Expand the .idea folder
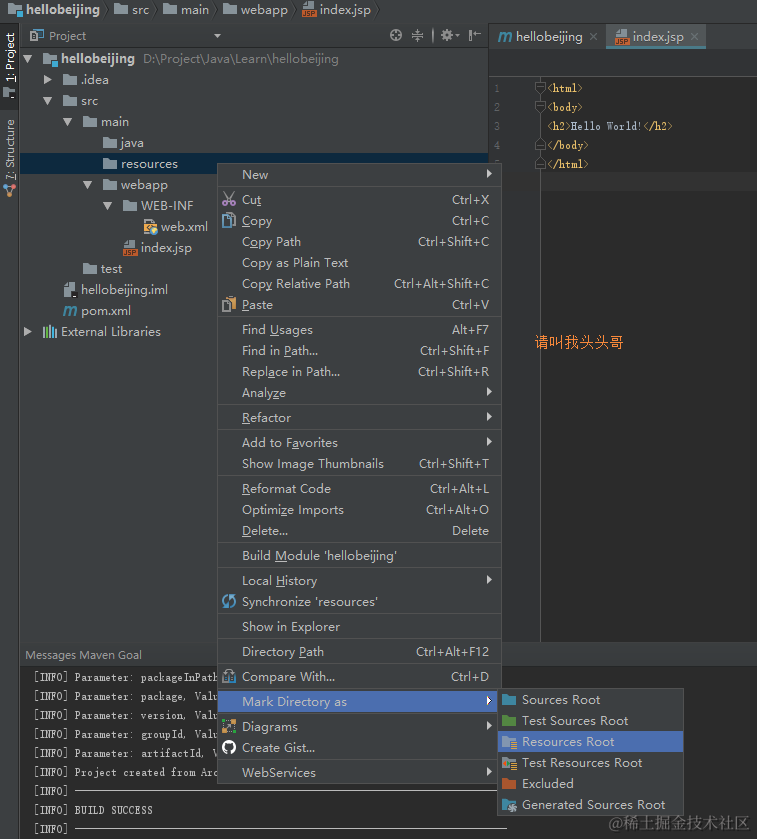 [x=48, y=80]
